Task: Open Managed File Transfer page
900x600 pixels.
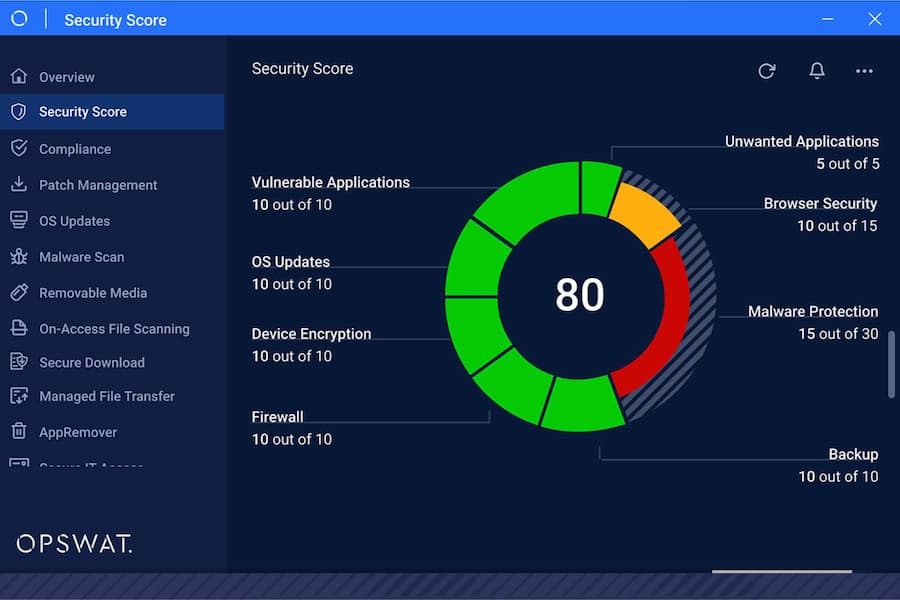Action: pos(106,397)
